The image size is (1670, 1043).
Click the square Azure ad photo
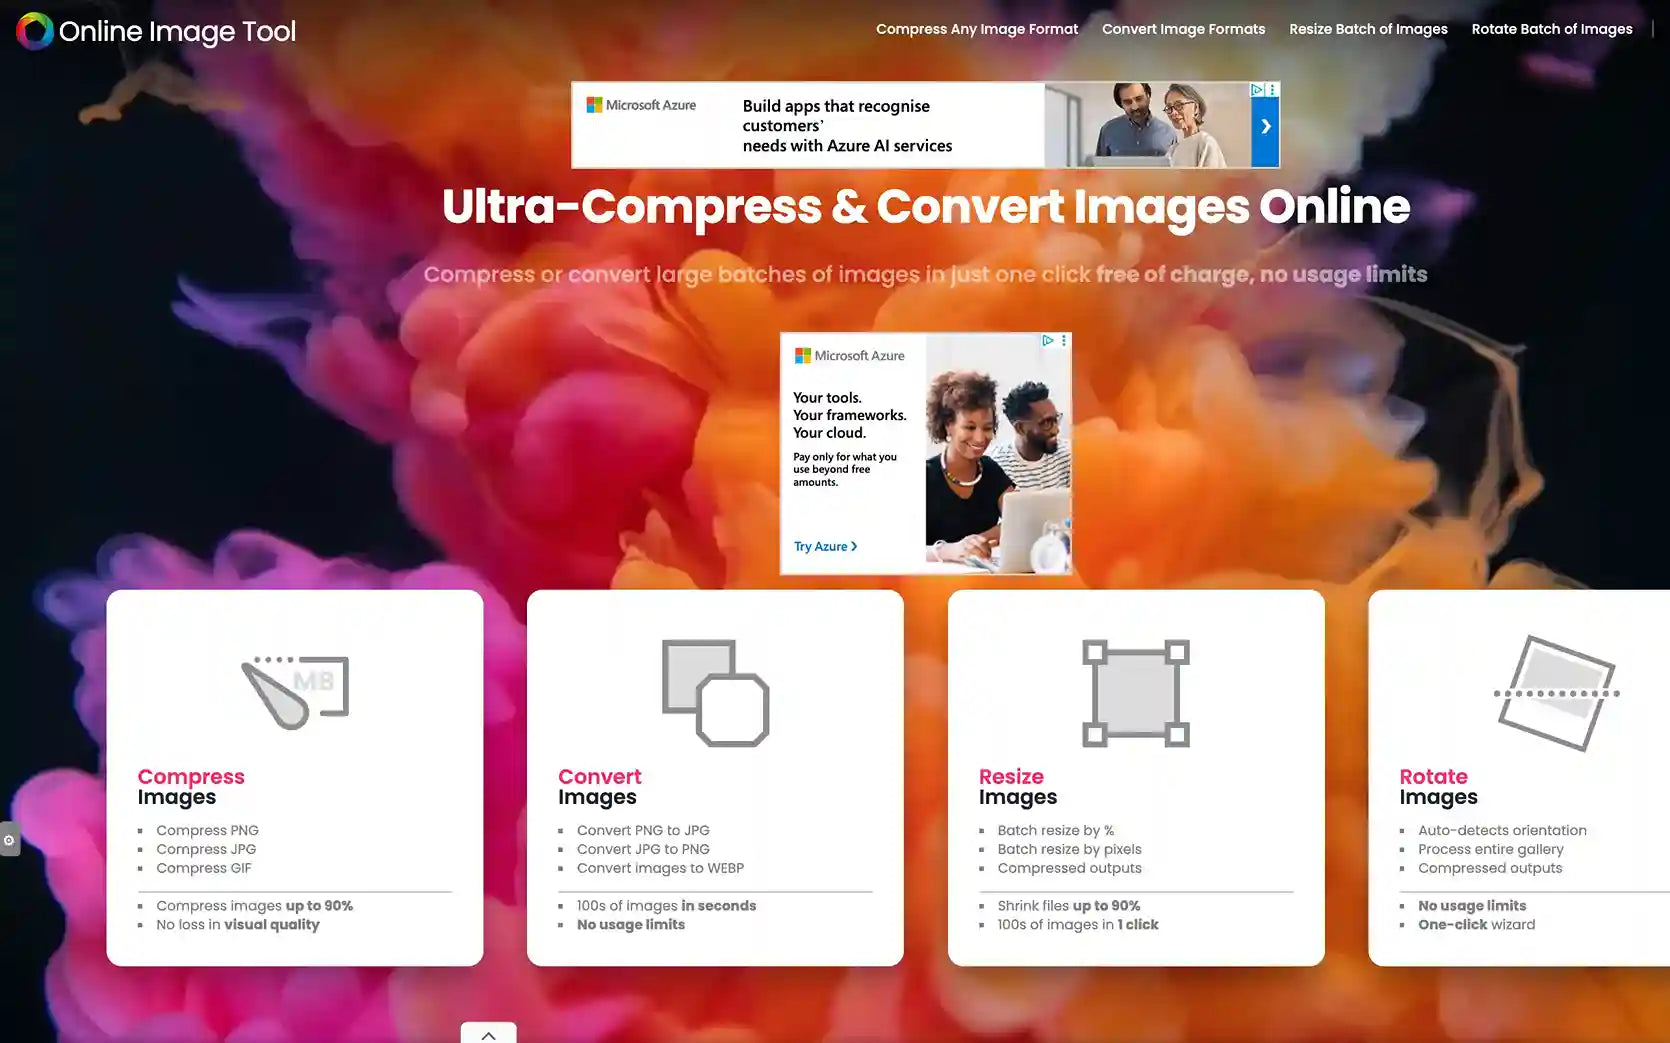click(x=998, y=454)
